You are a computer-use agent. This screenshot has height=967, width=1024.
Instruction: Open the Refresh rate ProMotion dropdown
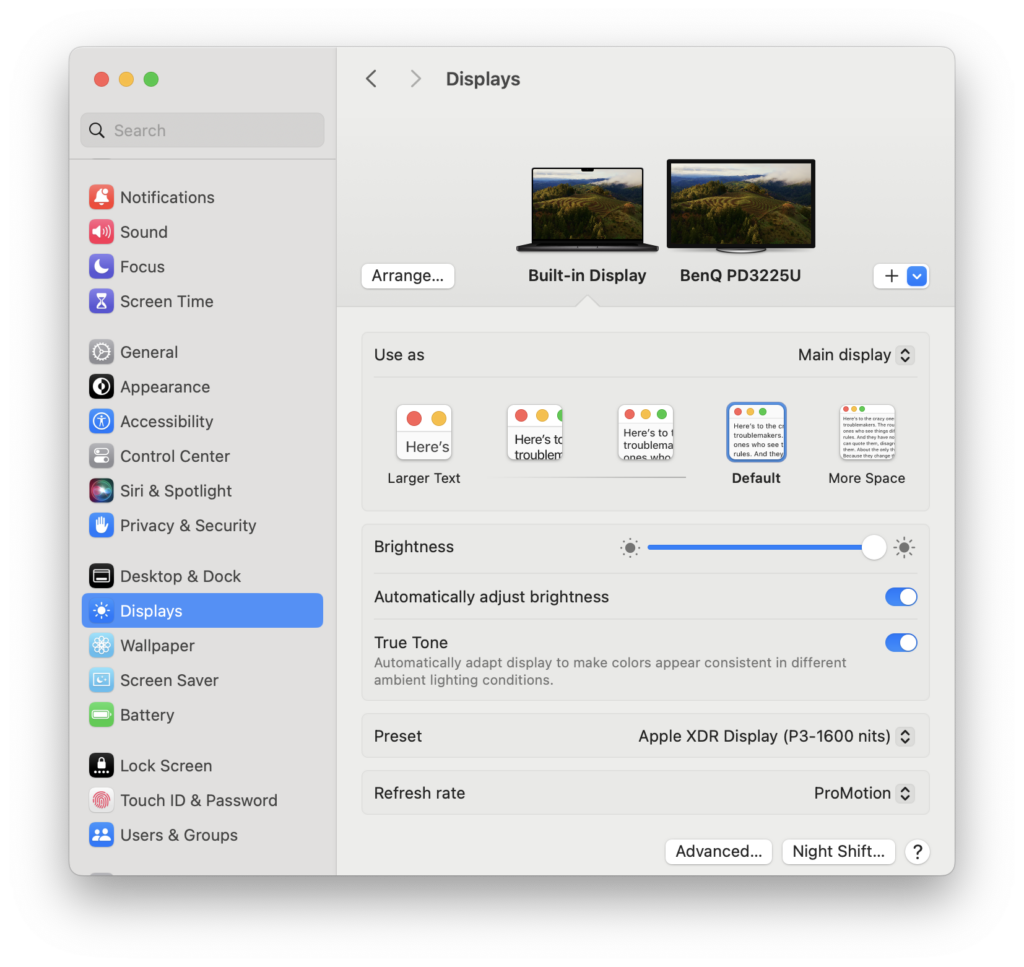[x=863, y=793]
